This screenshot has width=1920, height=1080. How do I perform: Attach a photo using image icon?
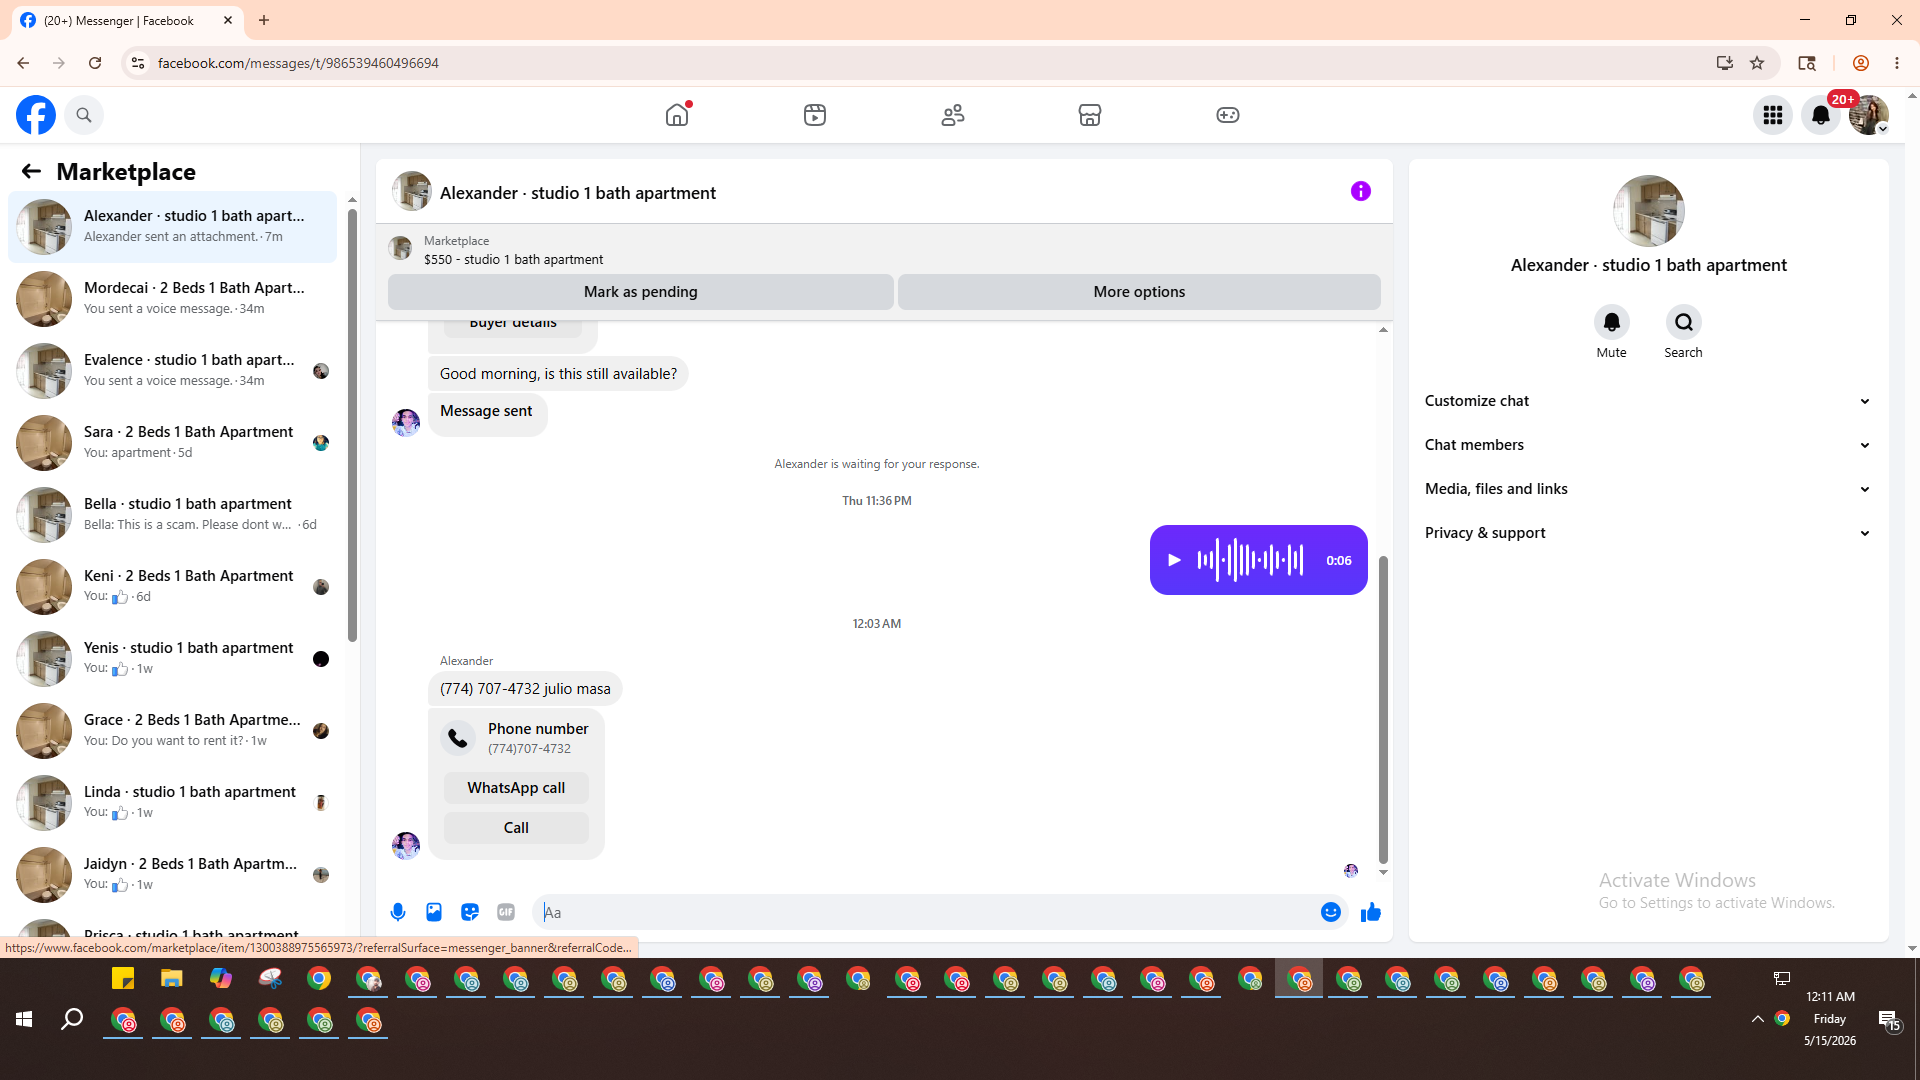[434, 912]
